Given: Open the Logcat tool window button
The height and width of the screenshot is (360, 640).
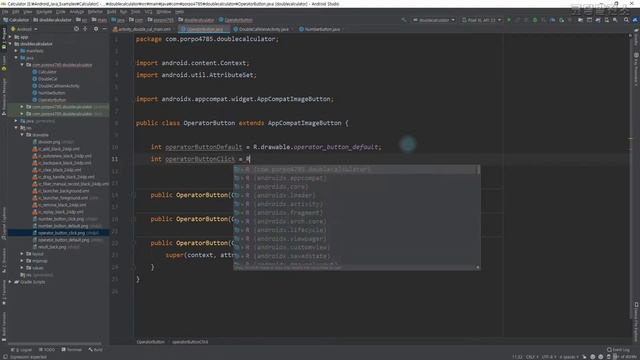Looking at the screenshot, I should (x=23, y=350).
